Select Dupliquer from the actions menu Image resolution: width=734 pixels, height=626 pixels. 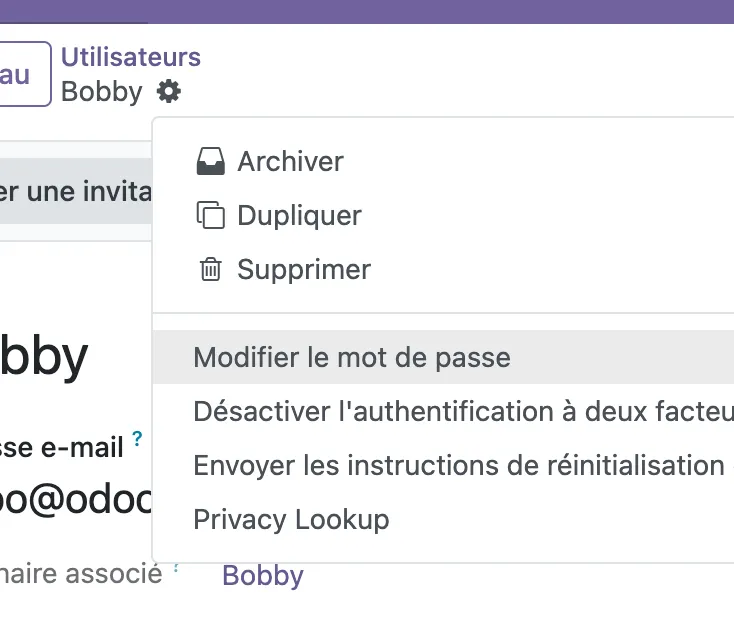[x=299, y=215]
